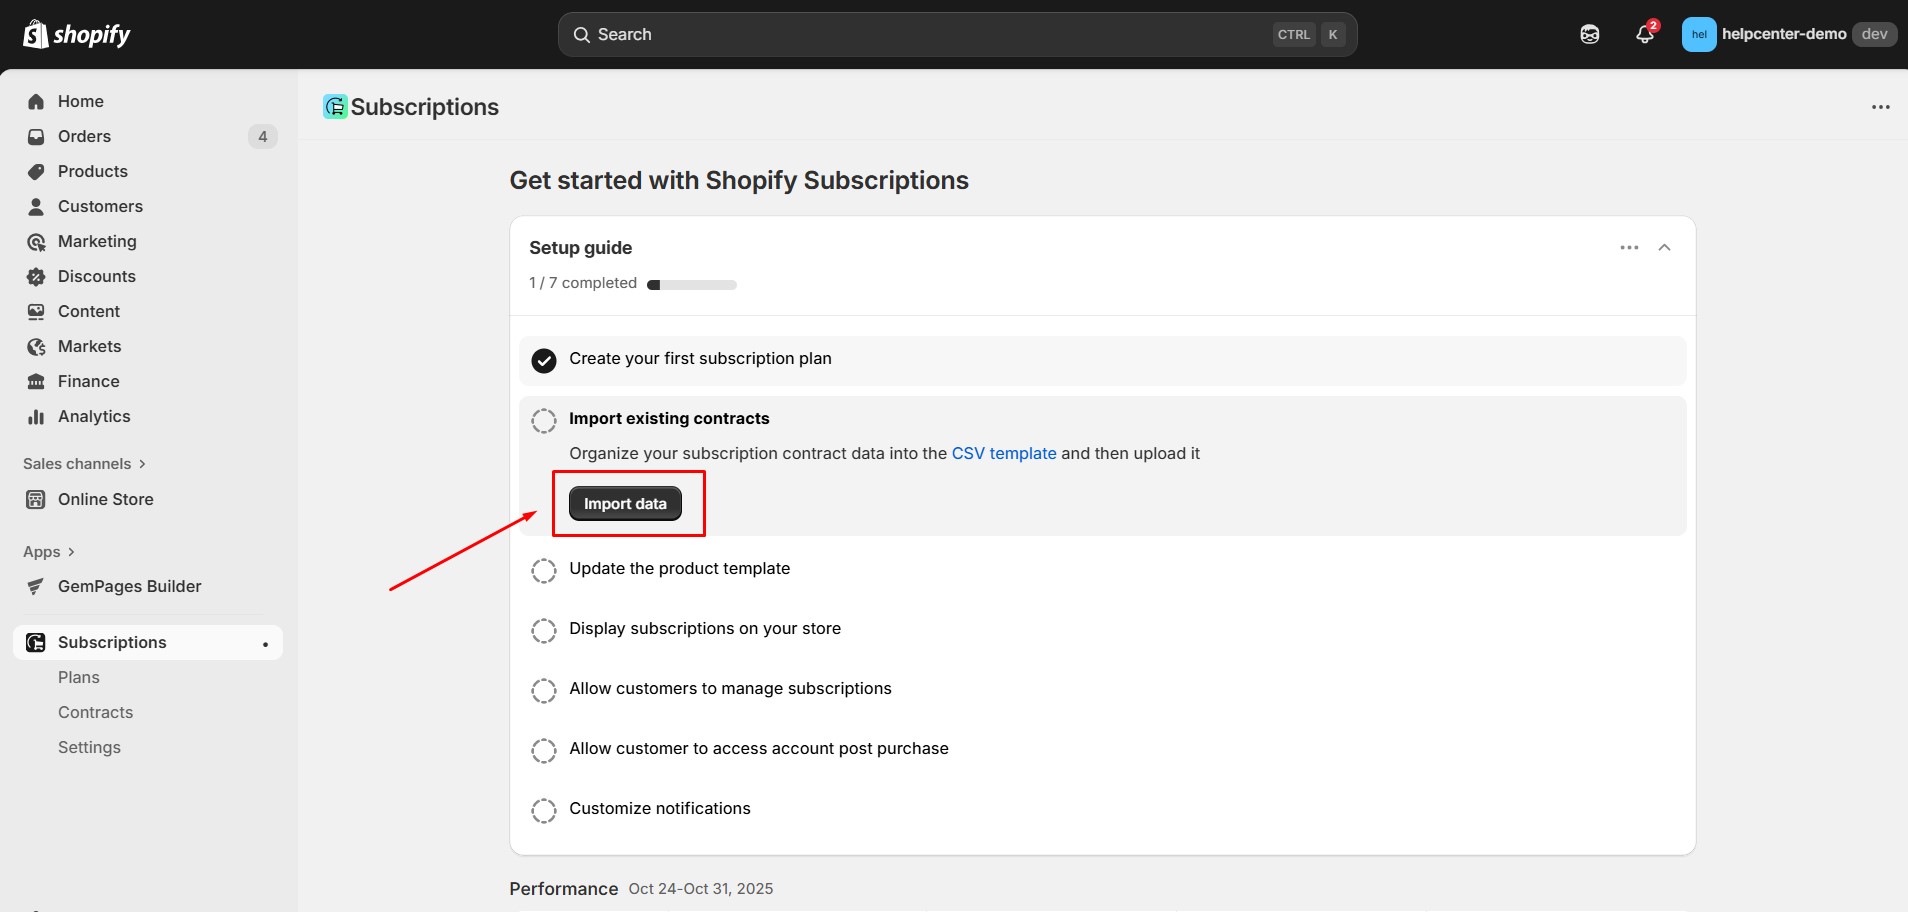
Task: Select the Orders icon in sidebar
Action: (x=36, y=136)
